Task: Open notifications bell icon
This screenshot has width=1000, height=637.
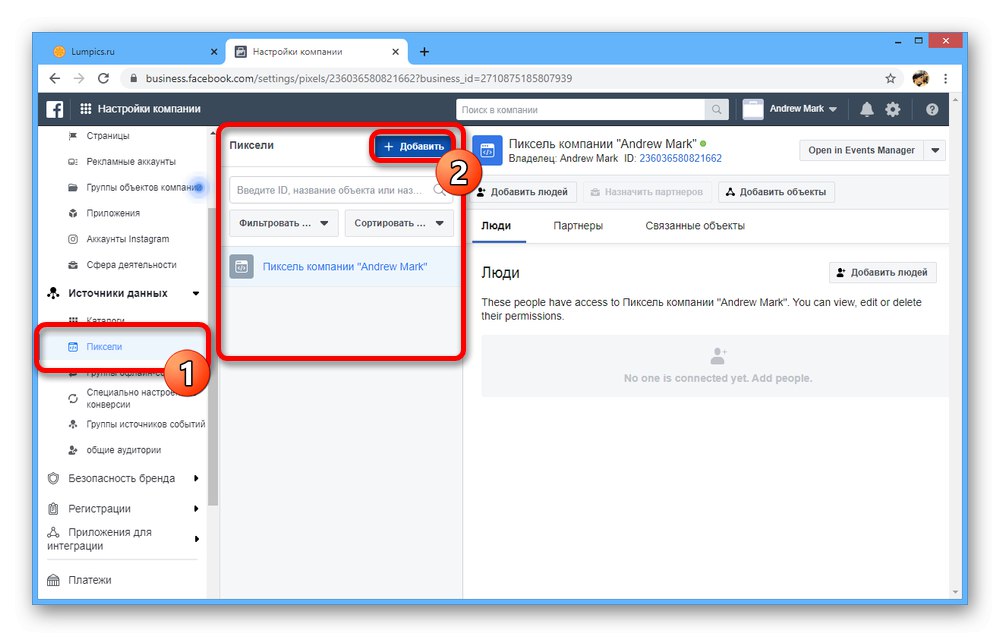Action: tap(867, 109)
